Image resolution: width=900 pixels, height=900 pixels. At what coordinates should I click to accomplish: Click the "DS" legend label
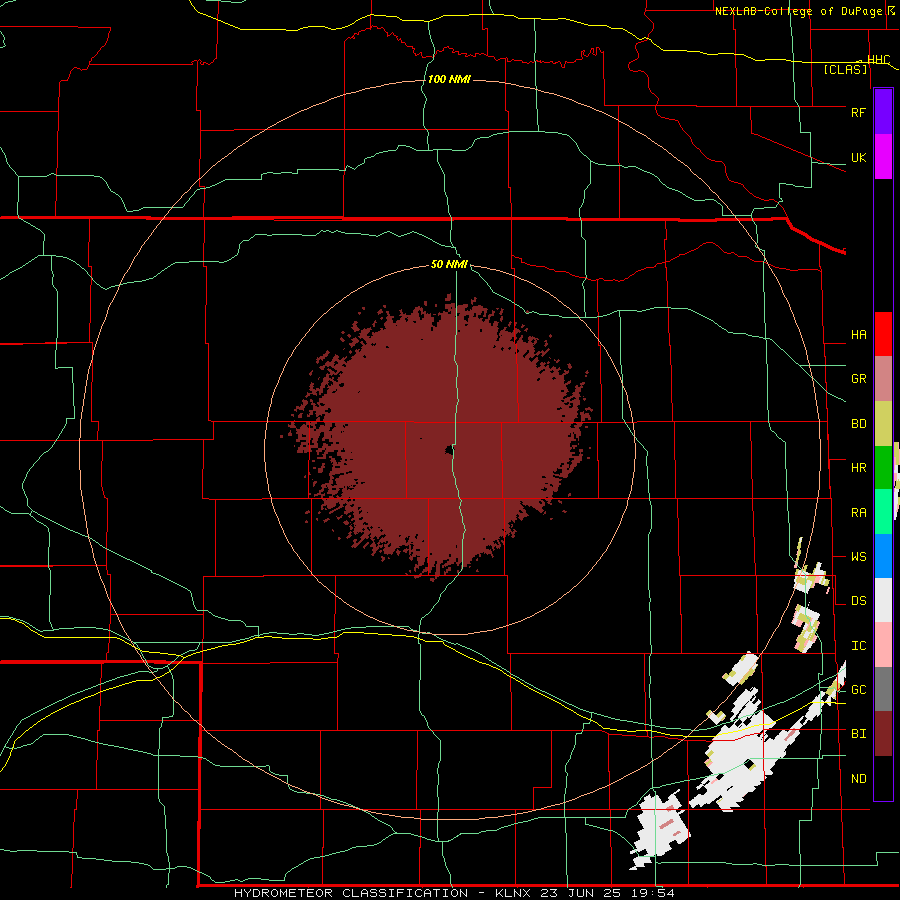pyautogui.click(x=858, y=601)
